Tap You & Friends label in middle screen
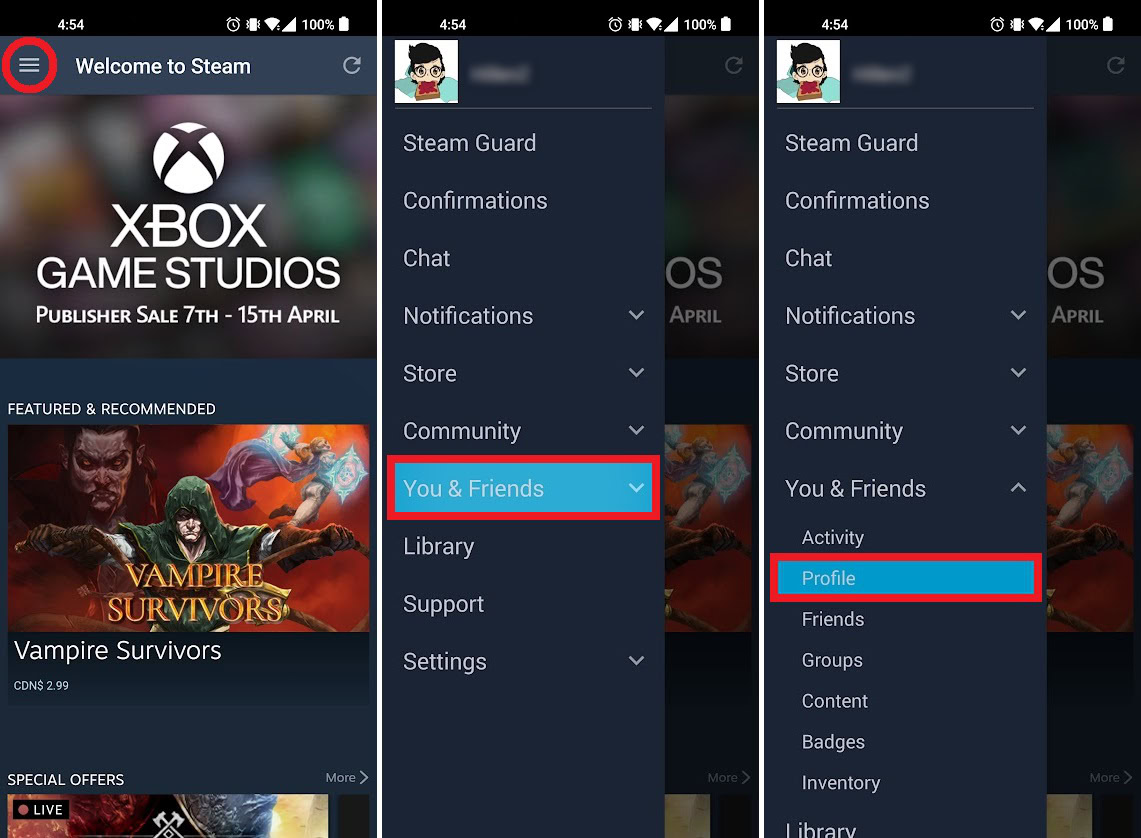Screen dimensions: 1141x838 pyautogui.click(x=473, y=488)
